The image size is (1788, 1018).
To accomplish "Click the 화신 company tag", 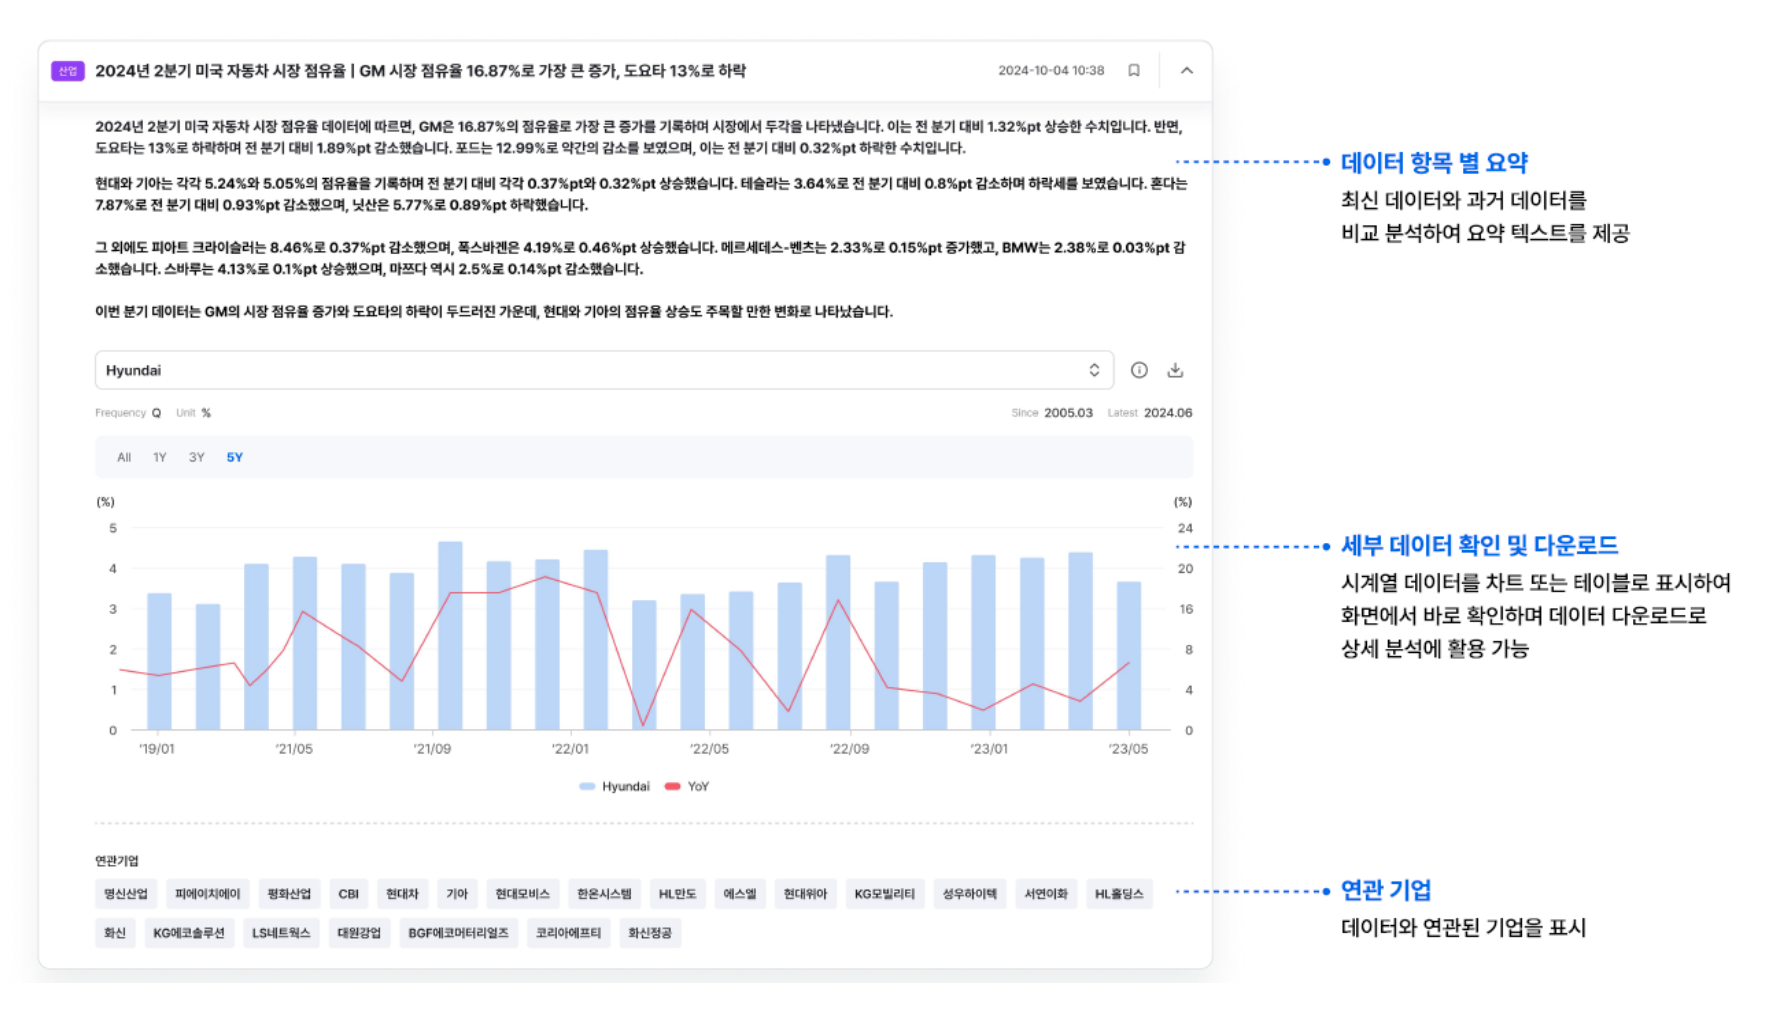I will [115, 932].
